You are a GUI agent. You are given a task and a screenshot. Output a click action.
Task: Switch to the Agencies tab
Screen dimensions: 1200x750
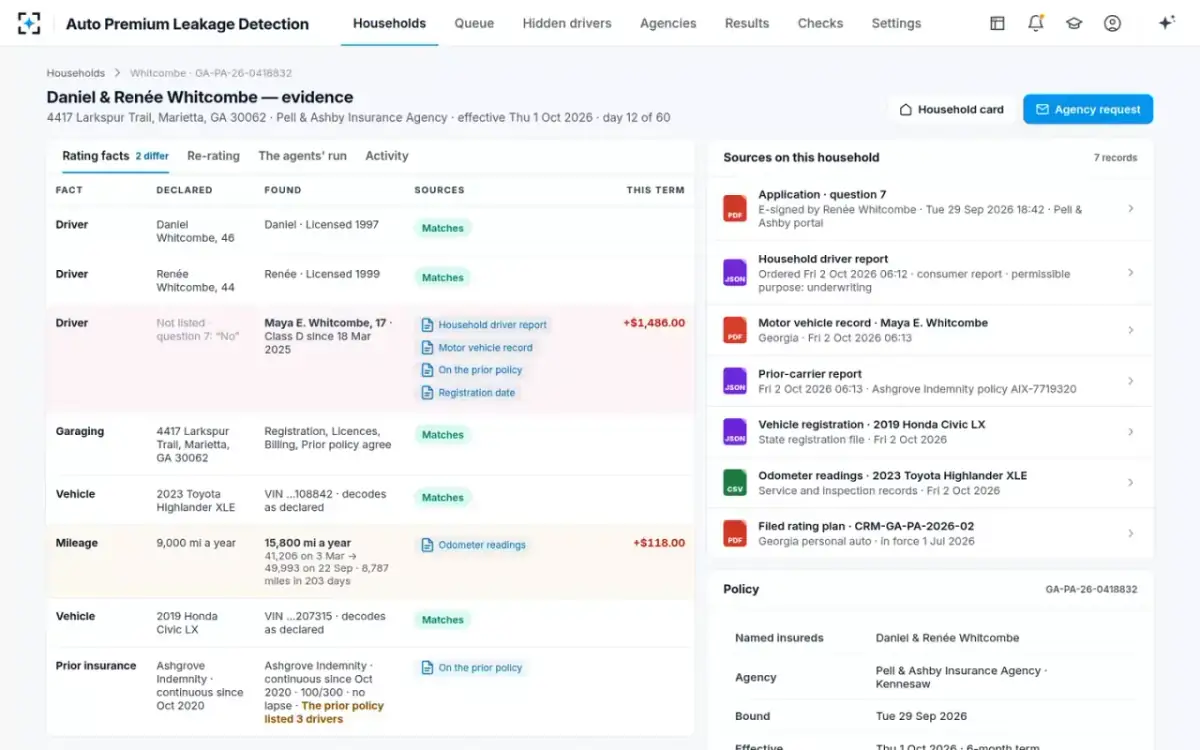(668, 23)
